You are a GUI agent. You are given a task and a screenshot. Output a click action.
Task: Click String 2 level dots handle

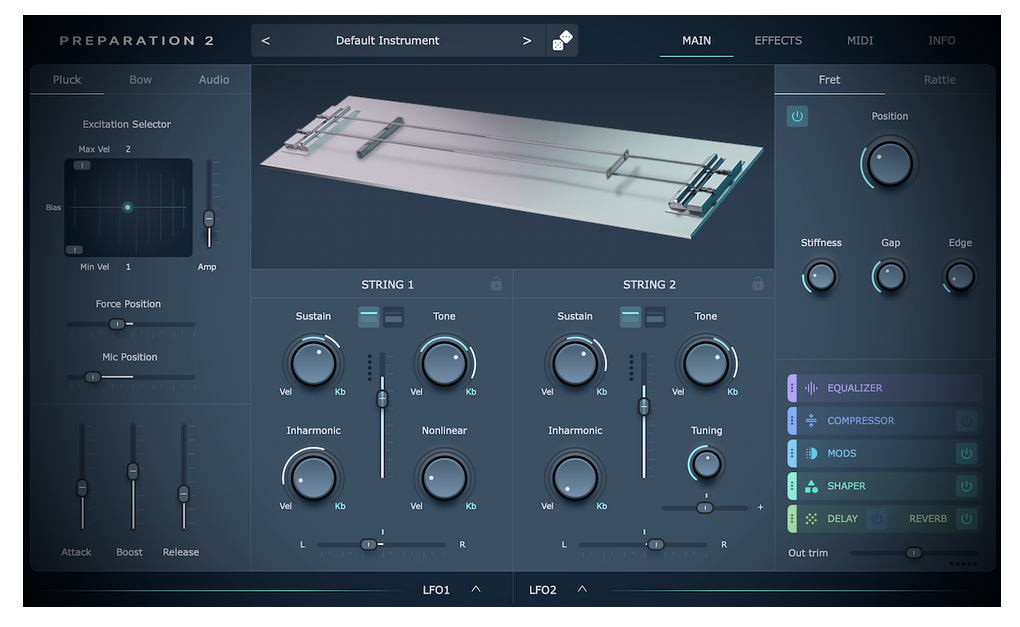point(631,367)
